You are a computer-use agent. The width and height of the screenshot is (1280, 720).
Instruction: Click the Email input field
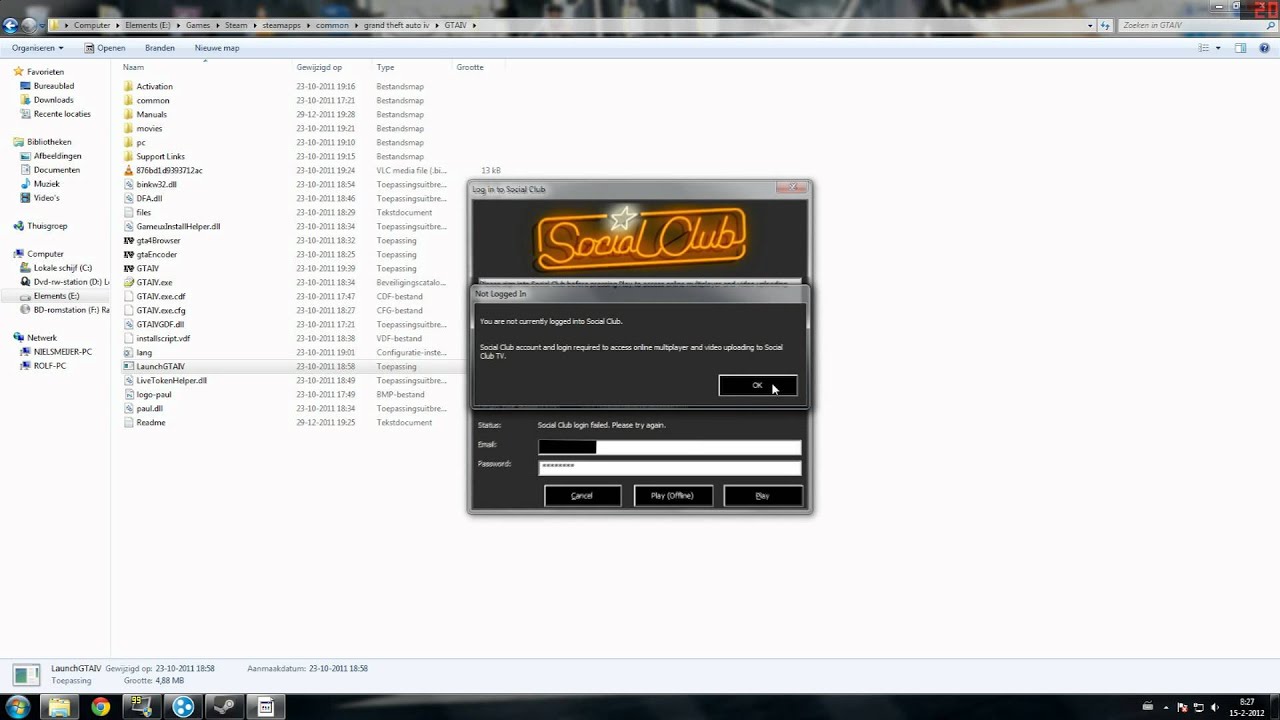670,447
